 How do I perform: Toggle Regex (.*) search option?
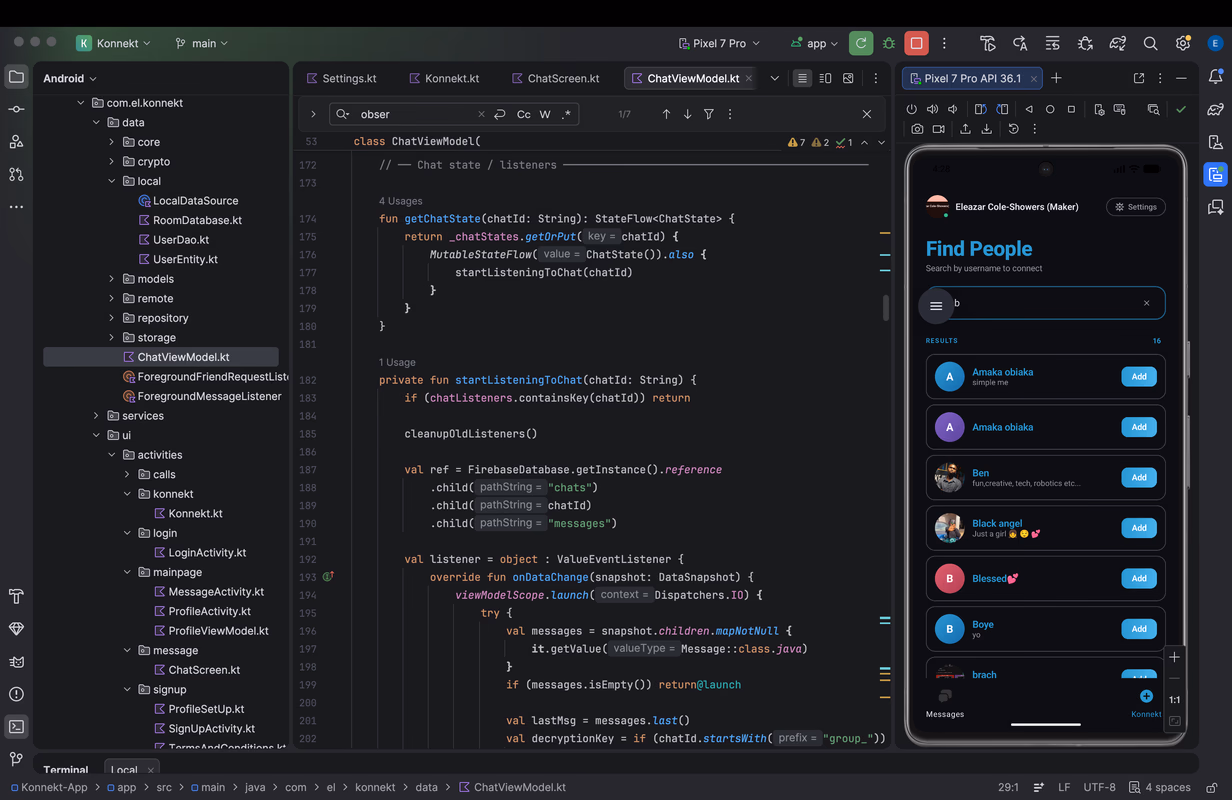[x=567, y=114]
